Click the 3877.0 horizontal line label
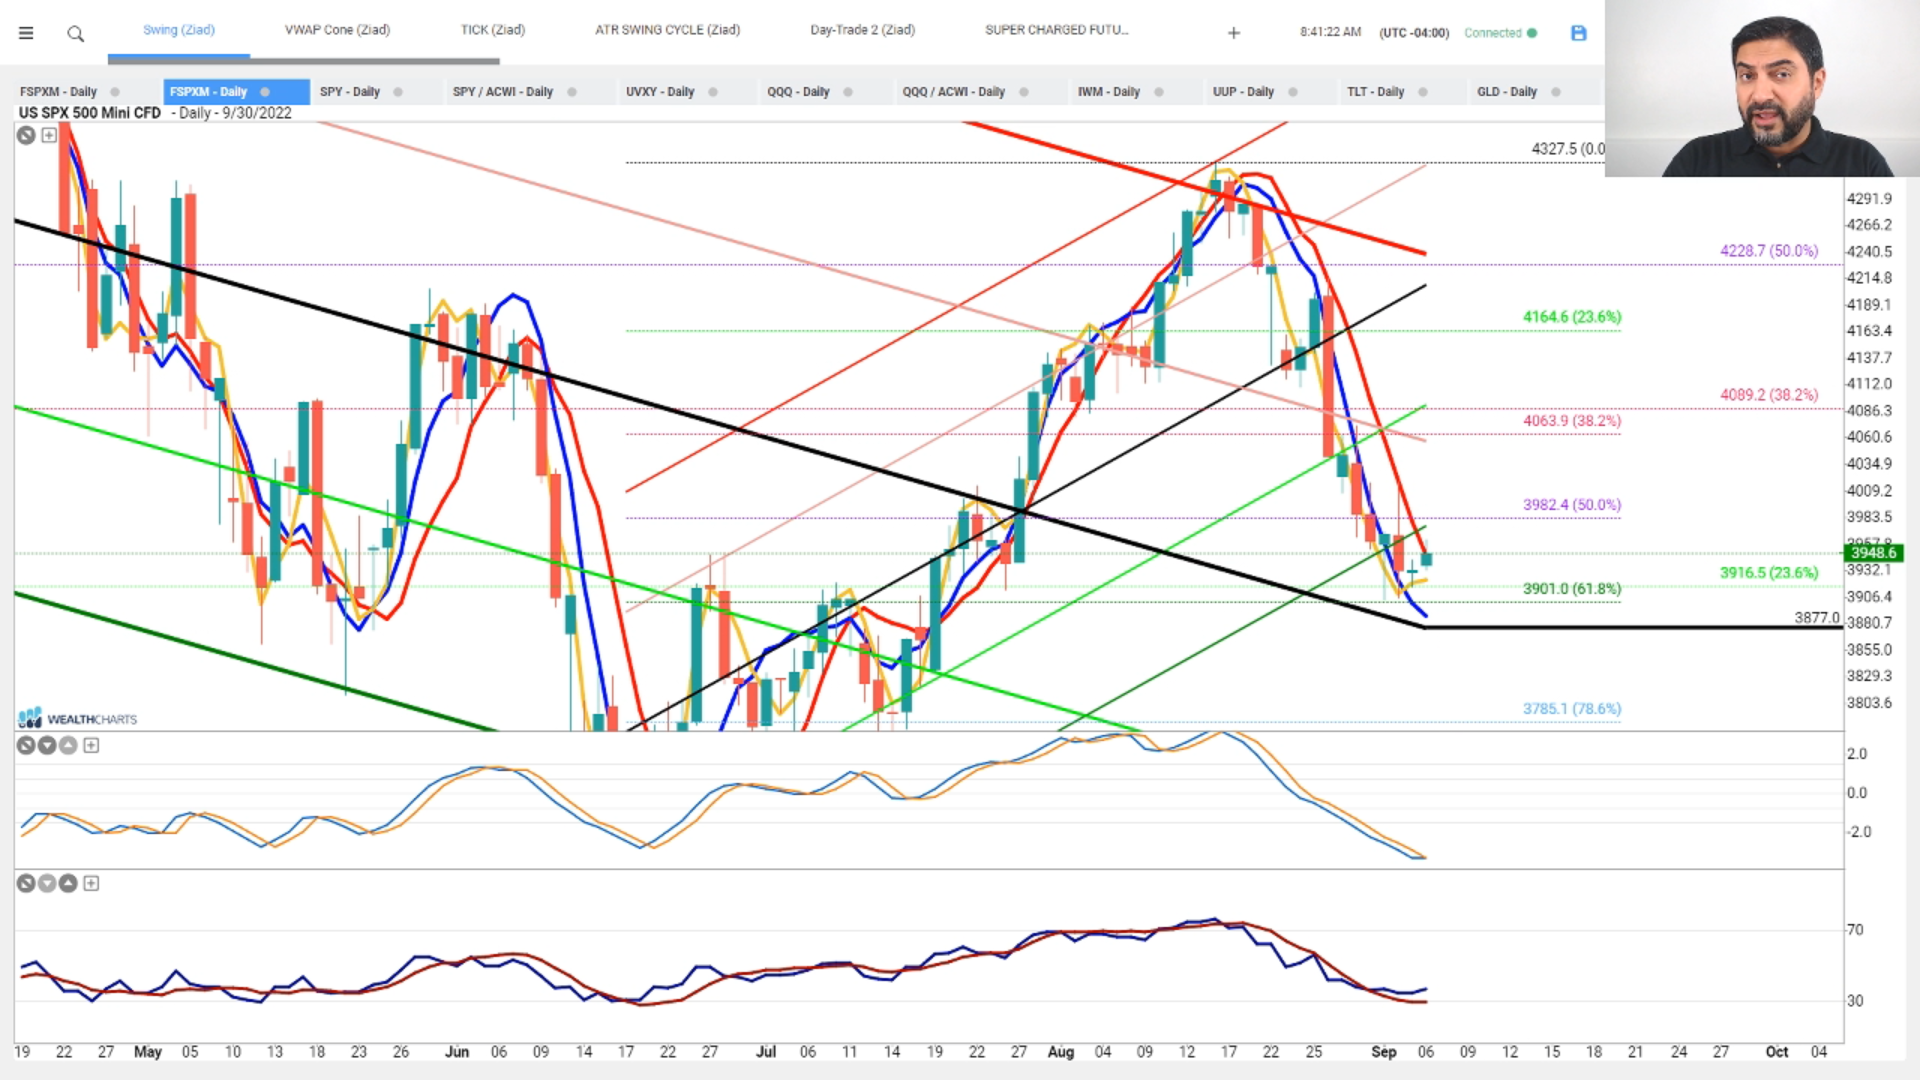Image resolution: width=1920 pixels, height=1080 pixels. tap(1816, 618)
